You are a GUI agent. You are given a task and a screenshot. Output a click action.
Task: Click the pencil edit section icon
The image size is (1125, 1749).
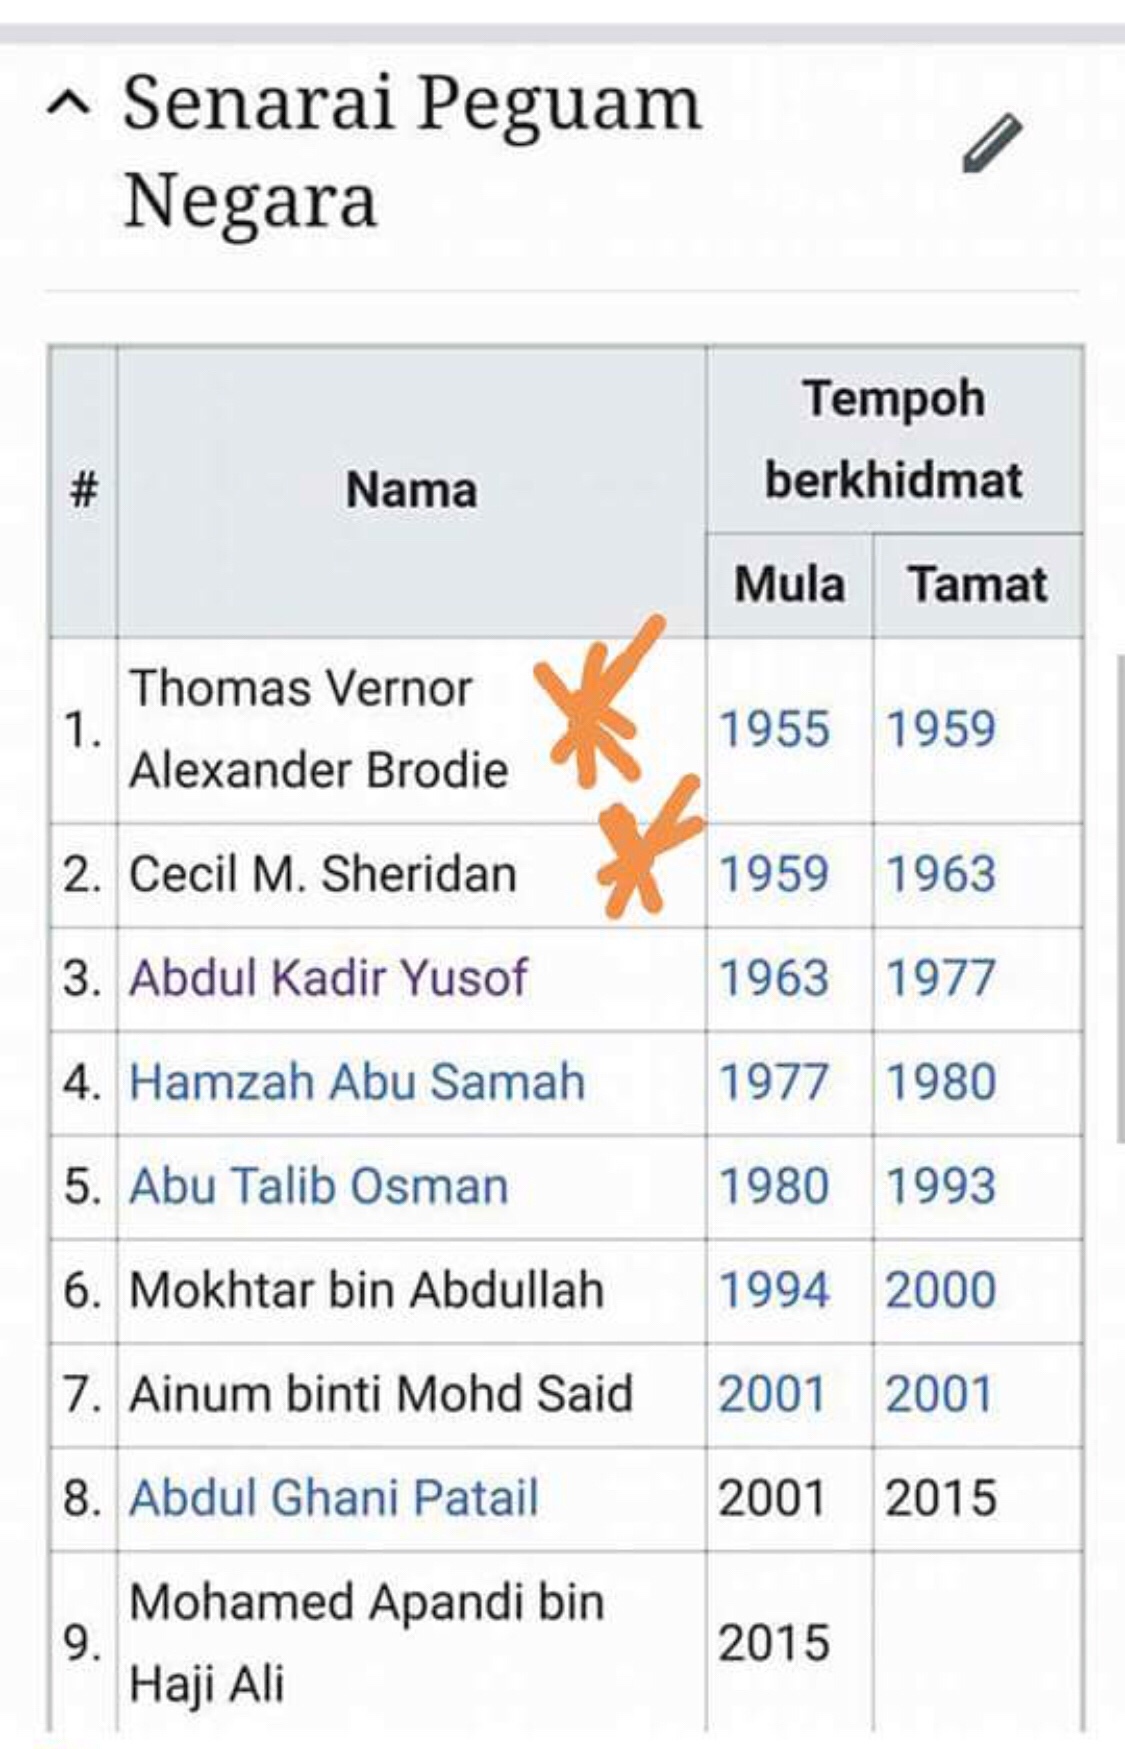pyautogui.click(x=992, y=144)
